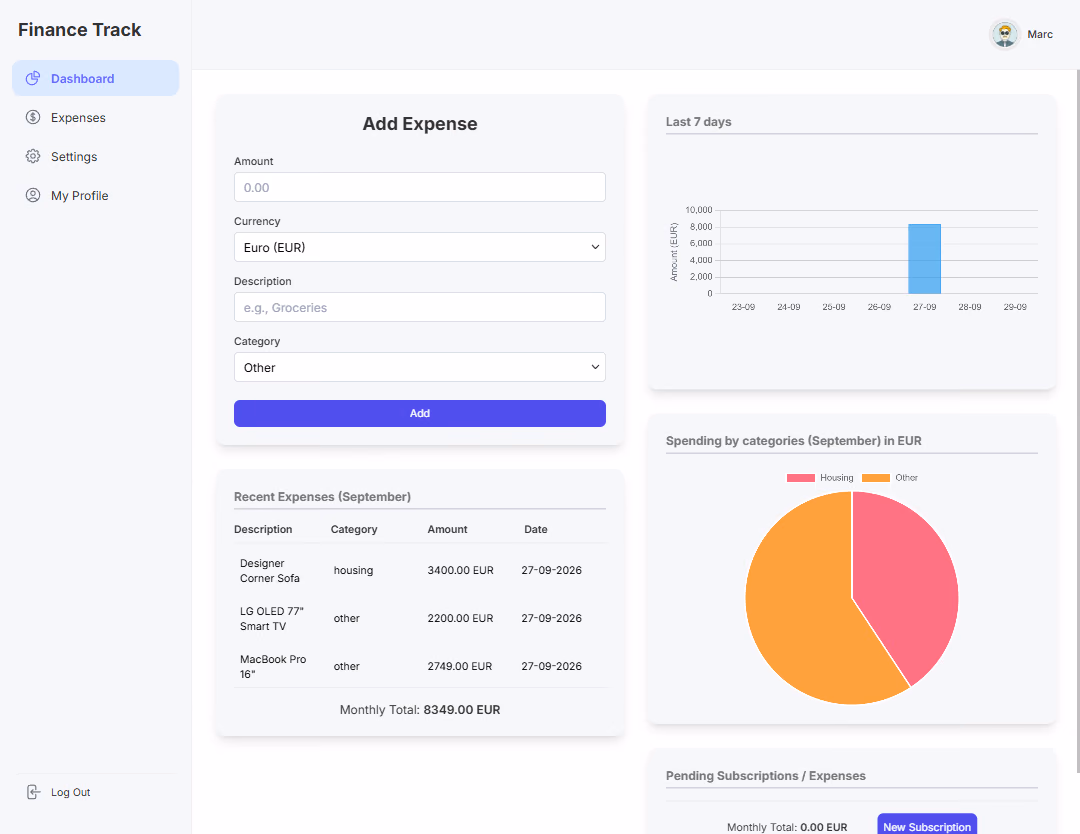Select the LG OLED 77" Smart TV description

point(271,618)
